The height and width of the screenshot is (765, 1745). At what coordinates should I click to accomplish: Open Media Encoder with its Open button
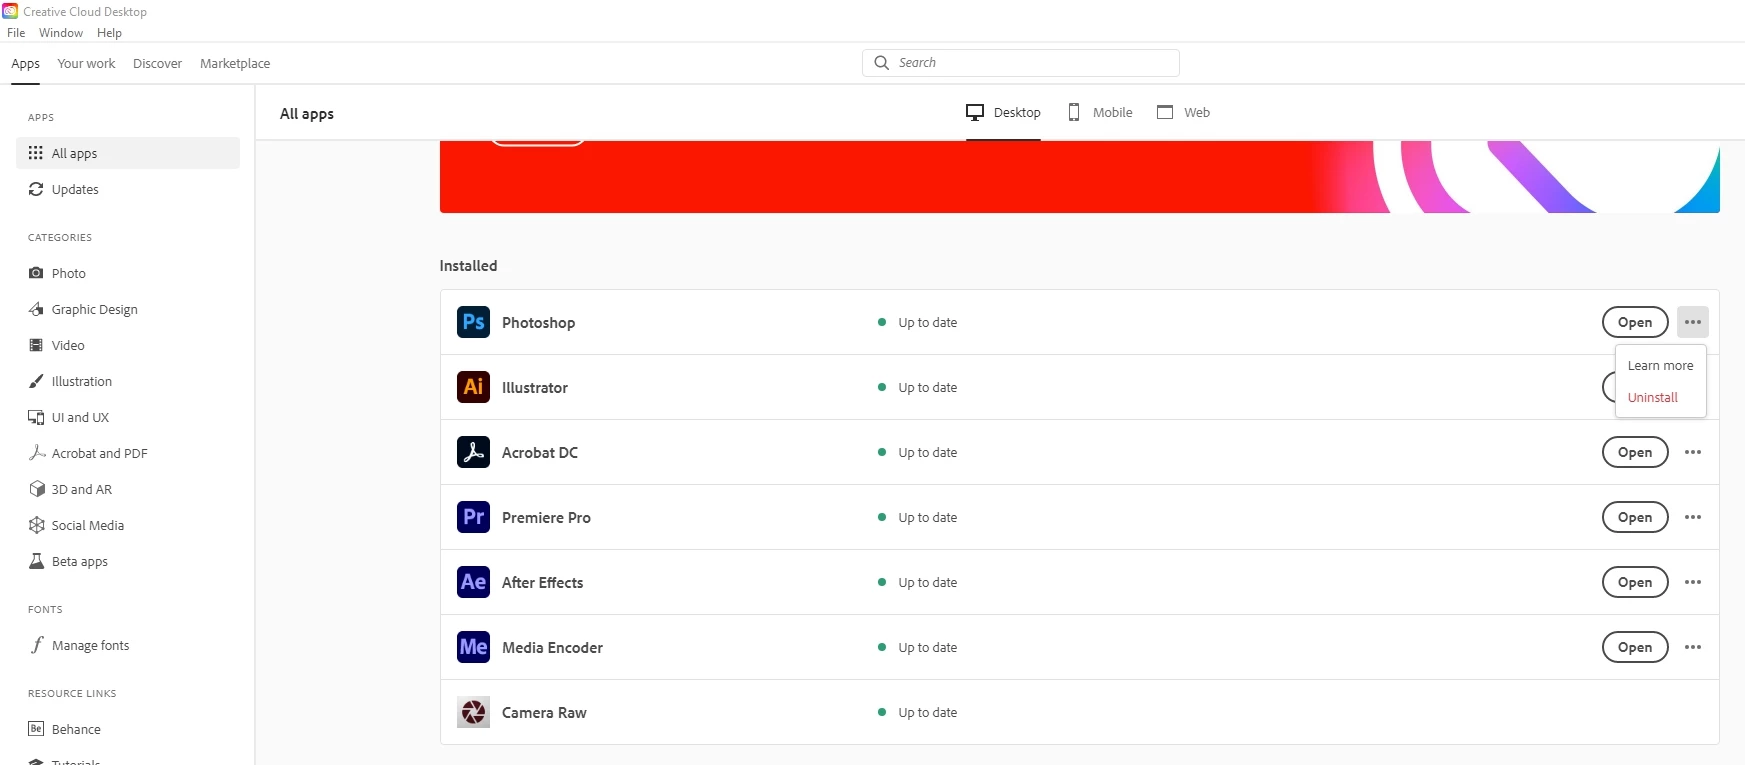tap(1635, 647)
